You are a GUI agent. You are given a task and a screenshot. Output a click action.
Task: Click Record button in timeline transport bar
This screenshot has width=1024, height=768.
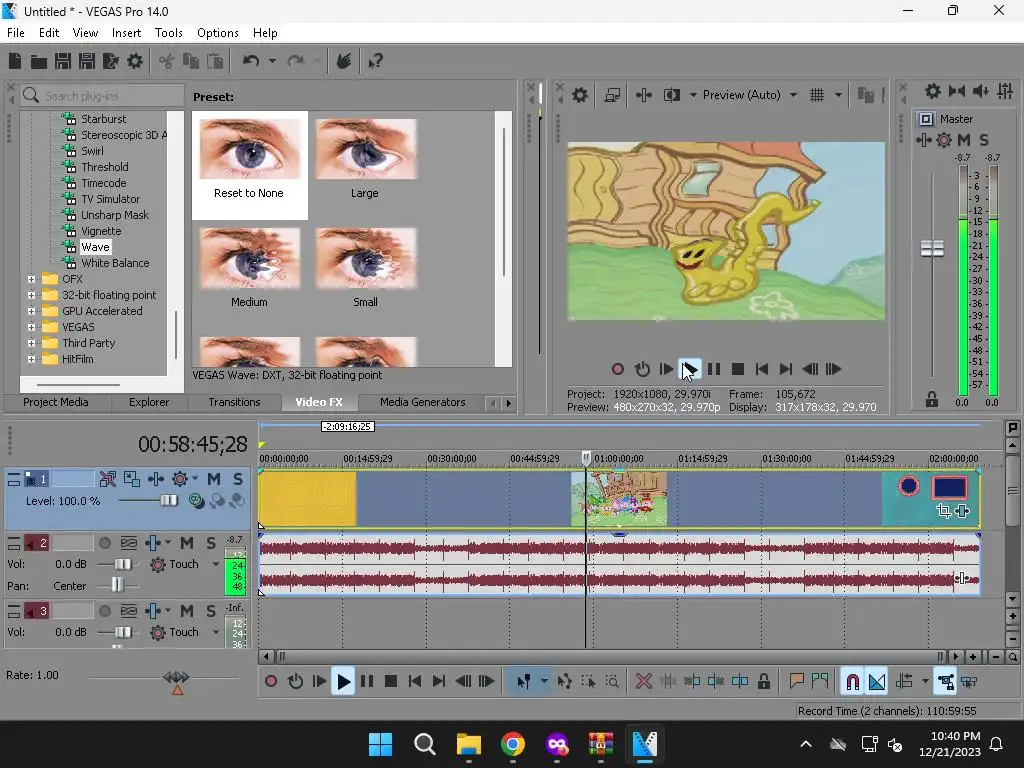coord(271,681)
